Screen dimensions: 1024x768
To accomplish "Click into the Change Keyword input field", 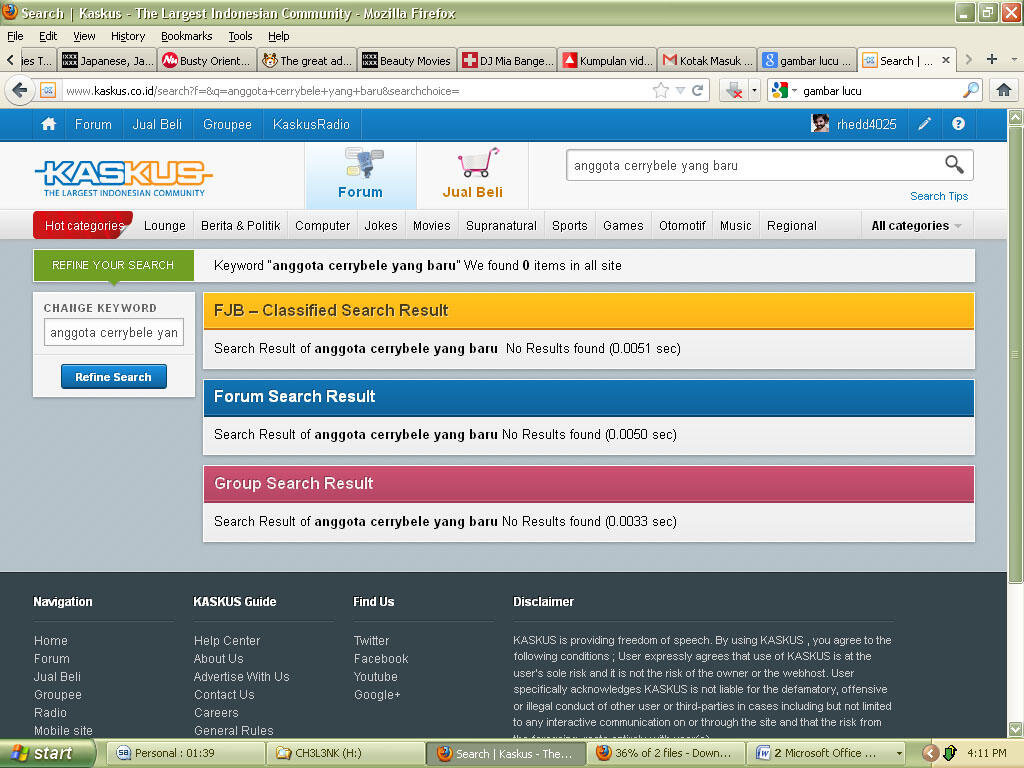I will tap(114, 332).
